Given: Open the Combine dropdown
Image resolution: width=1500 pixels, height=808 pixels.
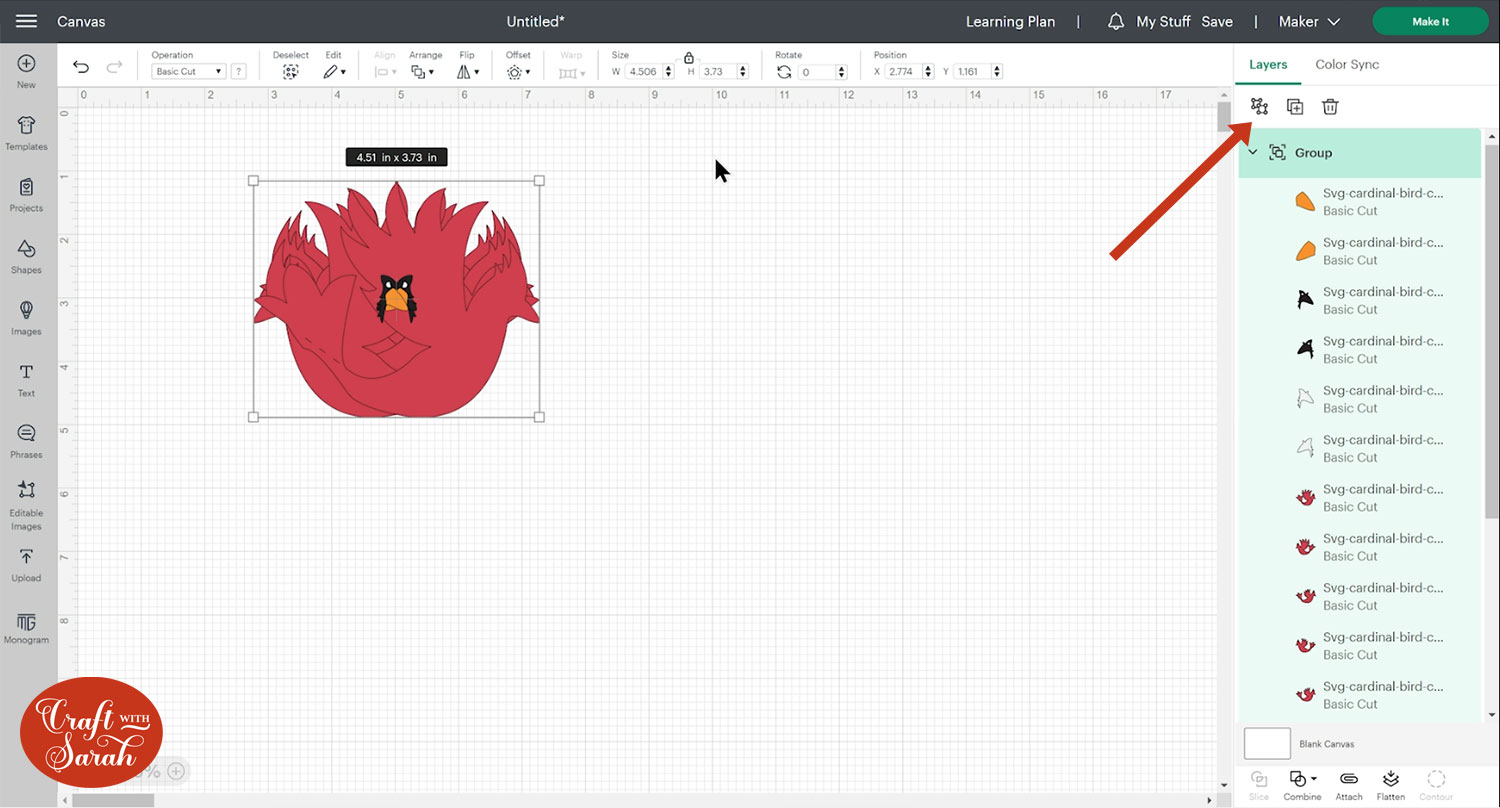Looking at the screenshot, I should tap(1302, 784).
